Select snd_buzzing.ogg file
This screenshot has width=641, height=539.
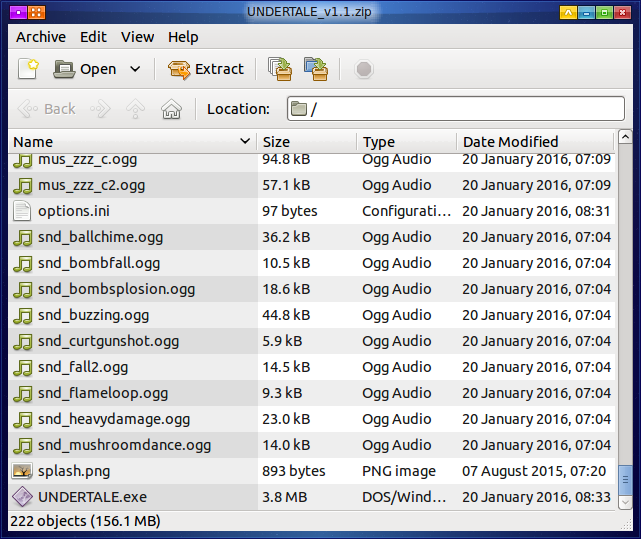pos(312,315)
